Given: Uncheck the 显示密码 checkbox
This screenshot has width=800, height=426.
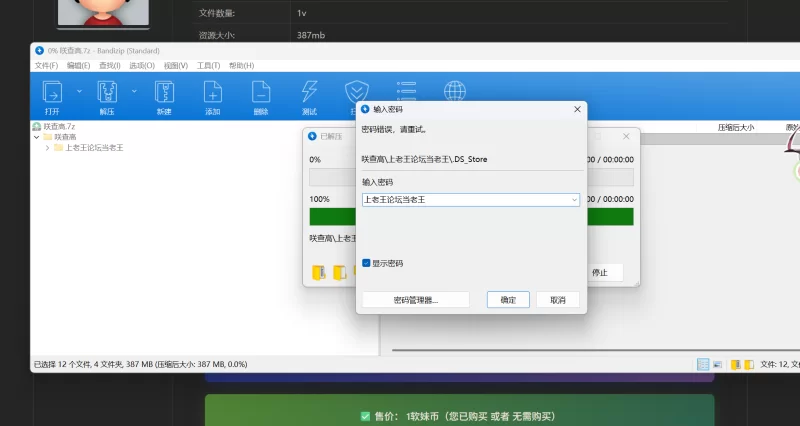Looking at the screenshot, I should pyautogui.click(x=366, y=263).
